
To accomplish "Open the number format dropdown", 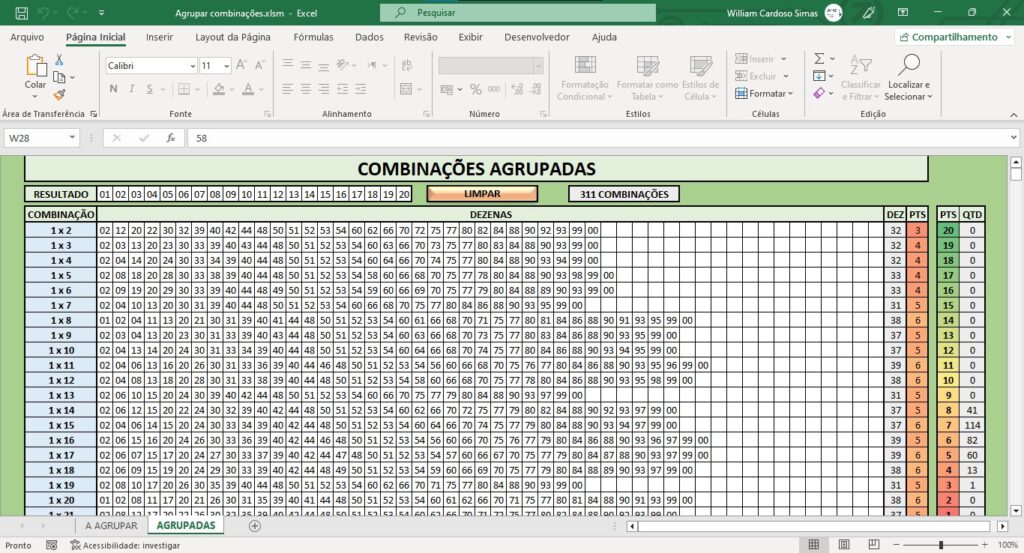I will point(538,65).
